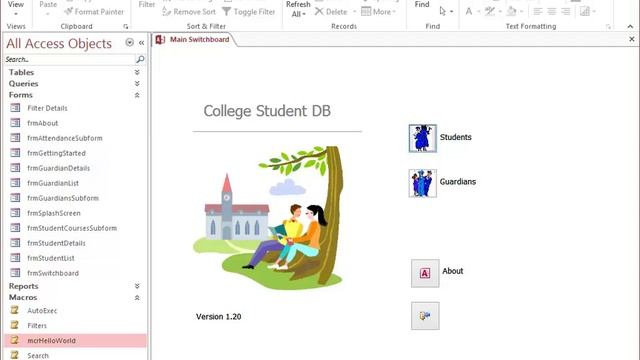This screenshot has height=360, width=640.
Task: Select frmGuardianDetails form entry
Action: pos(58,168)
